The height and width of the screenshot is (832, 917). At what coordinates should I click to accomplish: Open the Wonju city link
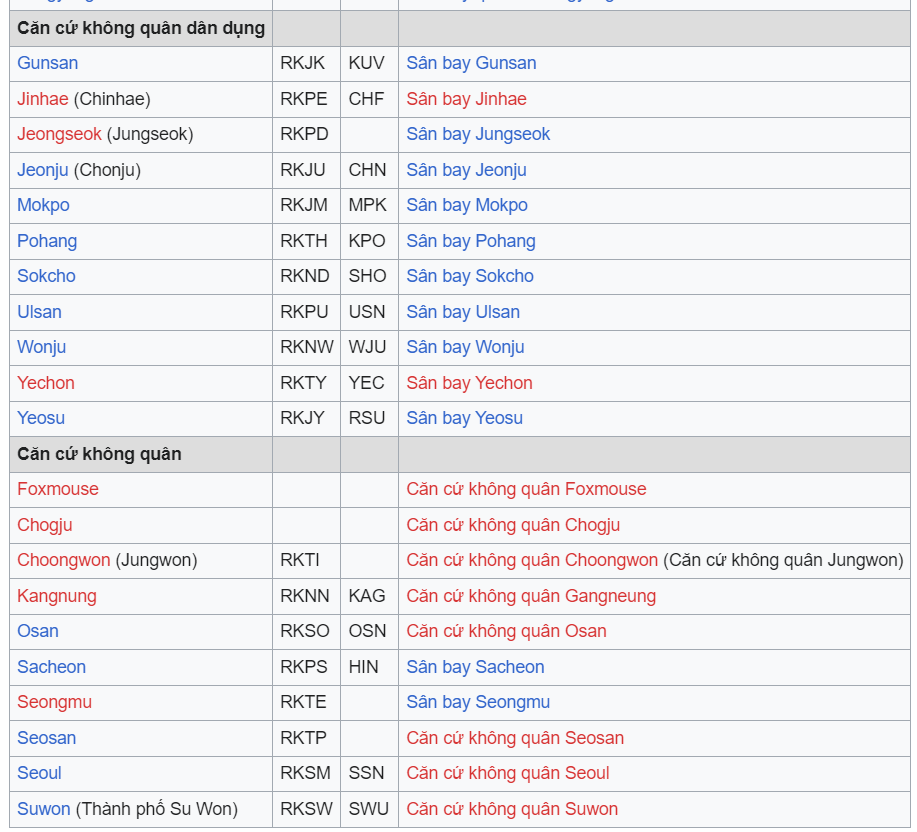coord(42,347)
